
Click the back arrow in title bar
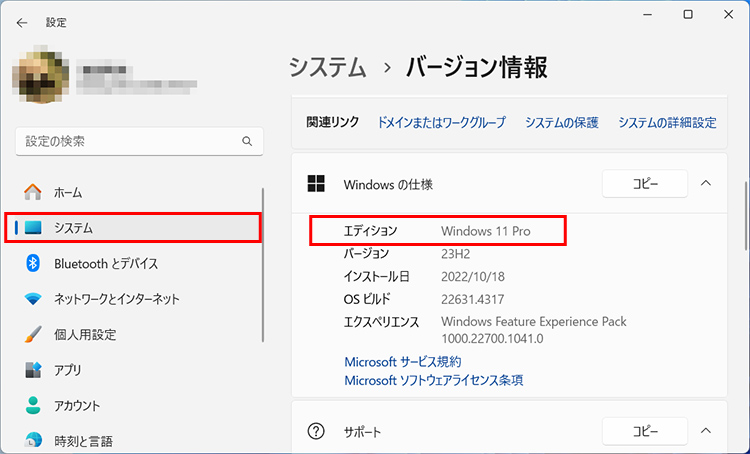pos(22,21)
